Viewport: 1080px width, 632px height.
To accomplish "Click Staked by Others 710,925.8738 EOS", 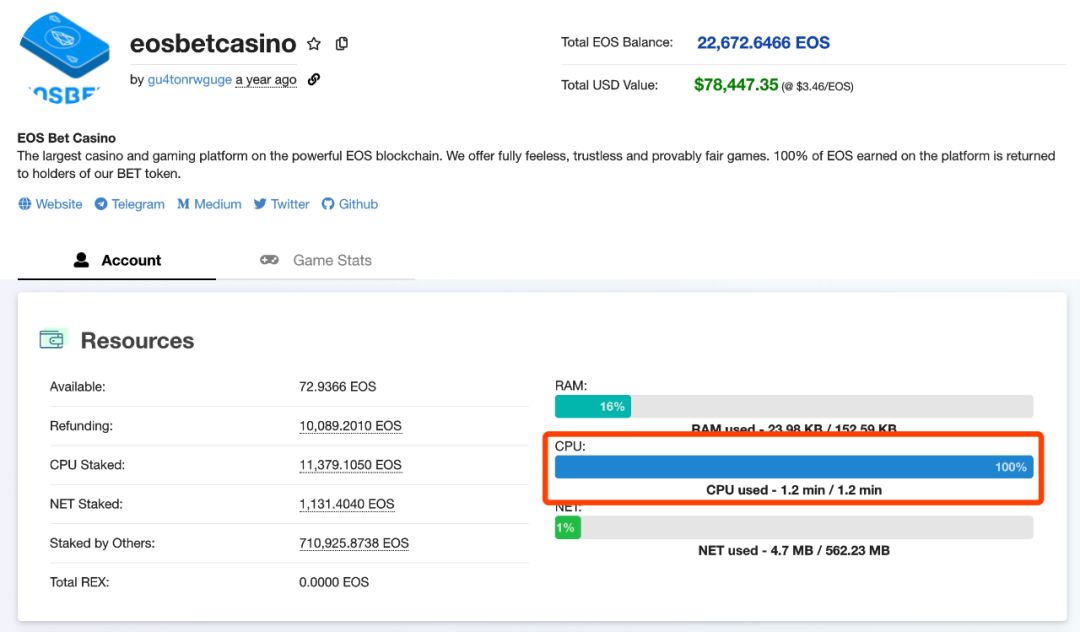I will tap(354, 543).
